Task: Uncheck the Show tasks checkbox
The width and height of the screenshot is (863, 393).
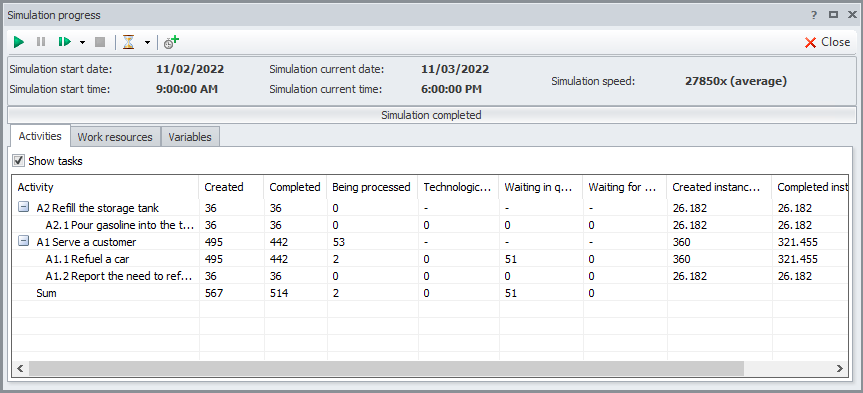Action: 19,161
